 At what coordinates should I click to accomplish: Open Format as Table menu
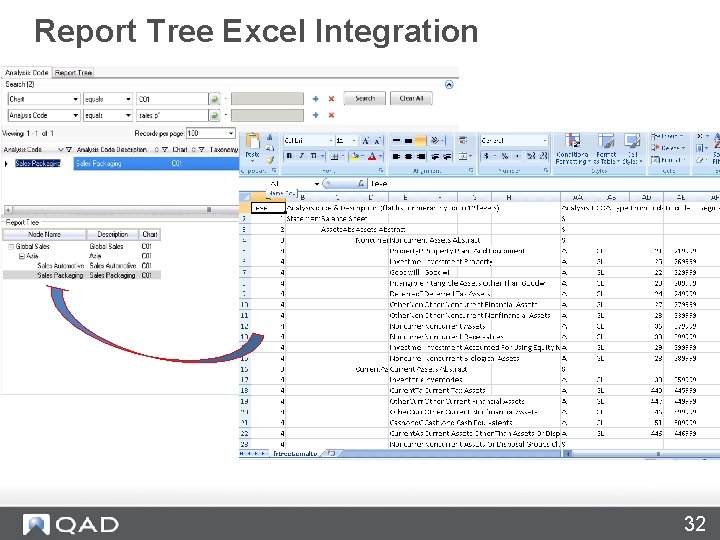point(606,149)
